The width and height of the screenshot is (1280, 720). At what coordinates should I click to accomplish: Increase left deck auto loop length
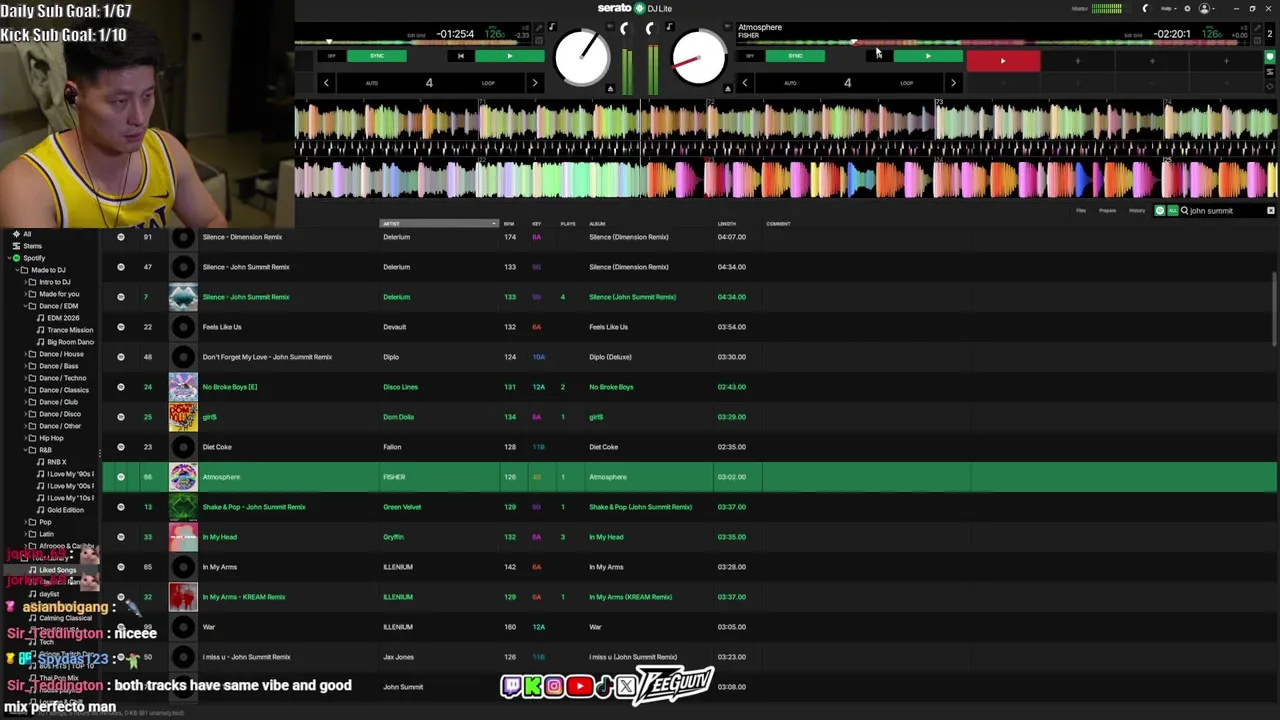pyautogui.click(x=534, y=83)
